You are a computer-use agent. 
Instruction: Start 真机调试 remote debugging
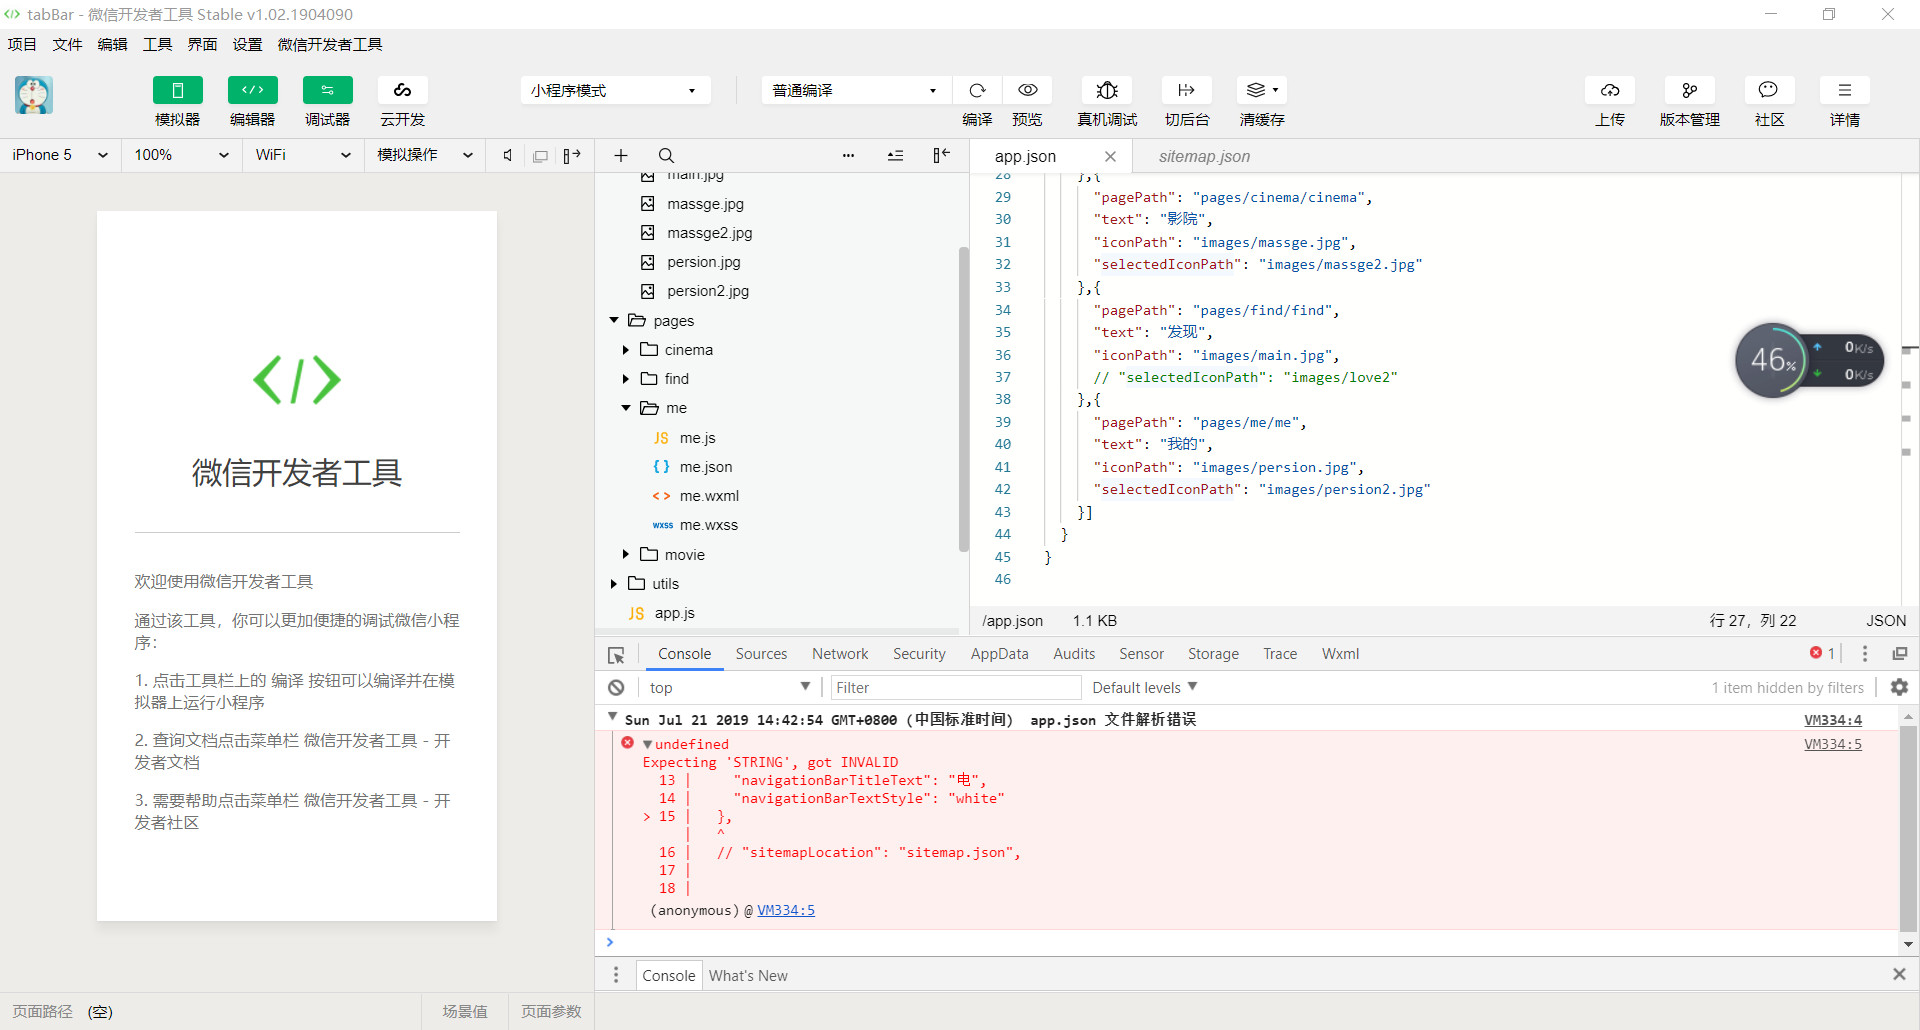[1107, 90]
